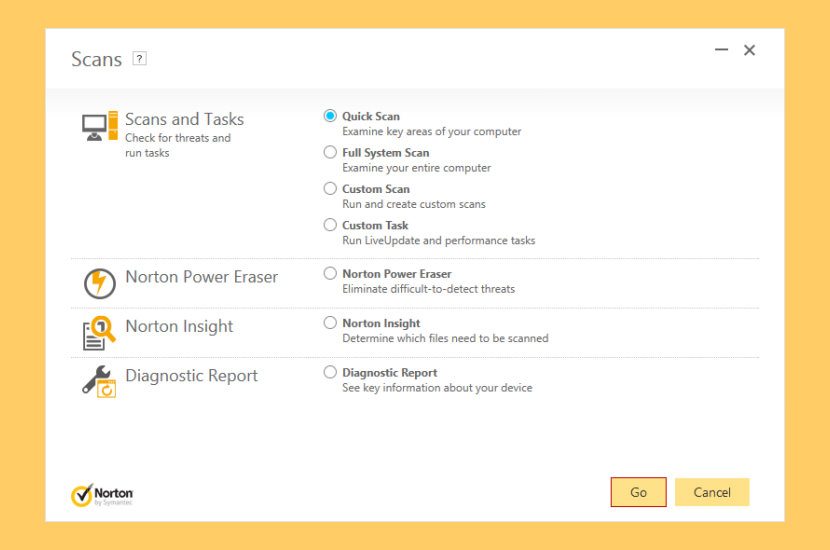The height and width of the screenshot is (550, 830).
Task: Open help via the question mark icon
Action: coord(139,59)
